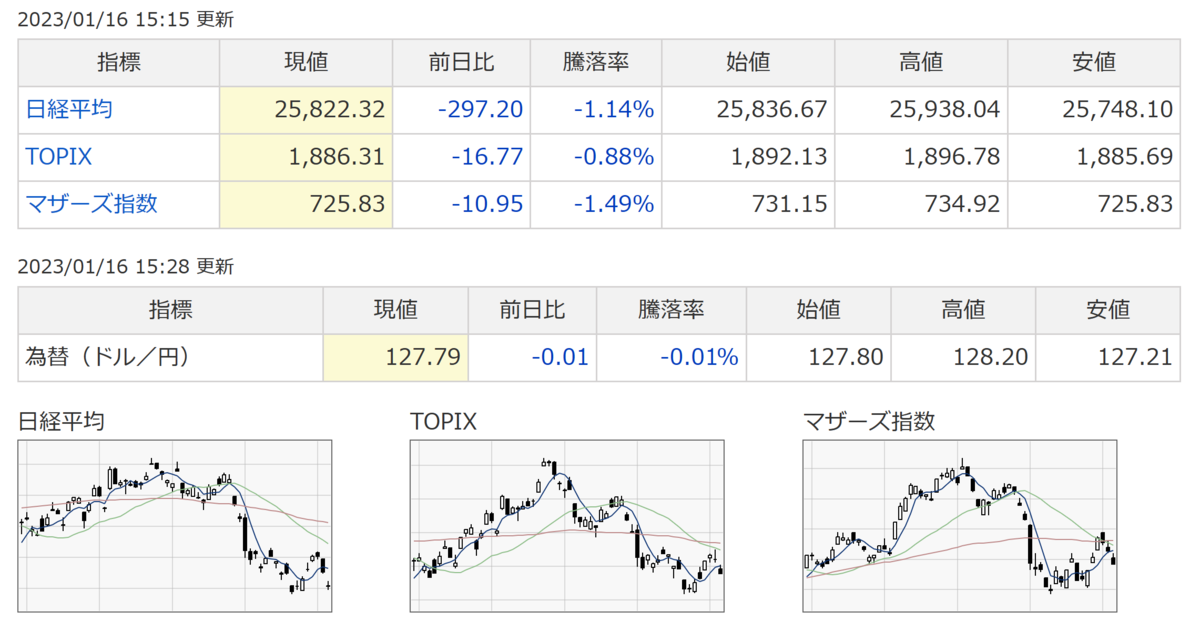Screen dimensions: 1200x632
Task: Click the 安値 column header in first table
Action: (x=1094, y=62)
